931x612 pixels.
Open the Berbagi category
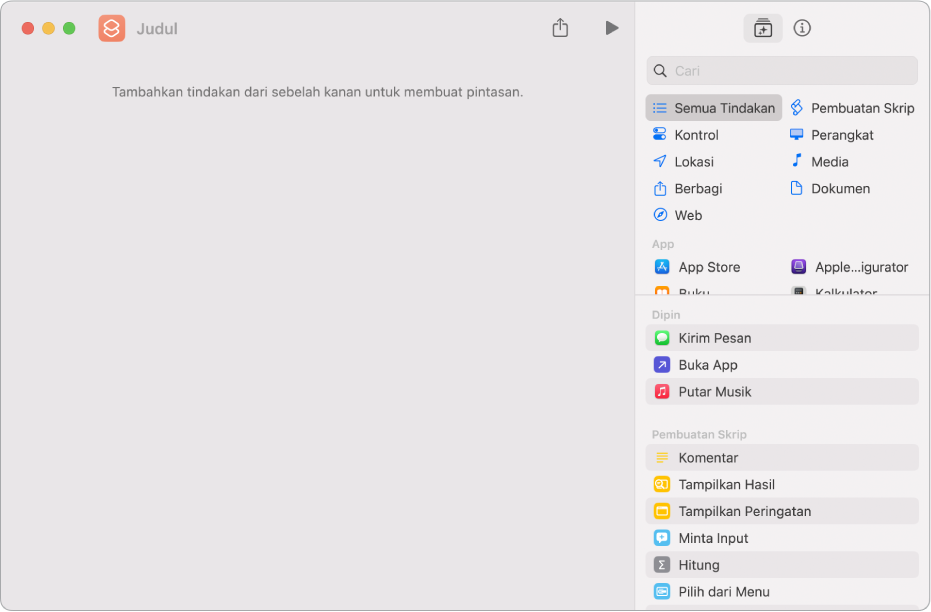click(688, 188)
